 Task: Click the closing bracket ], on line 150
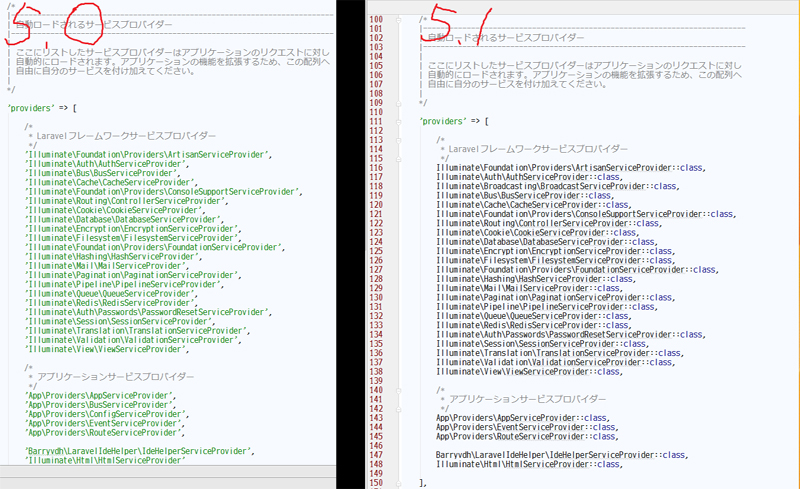tap(422, 483)
